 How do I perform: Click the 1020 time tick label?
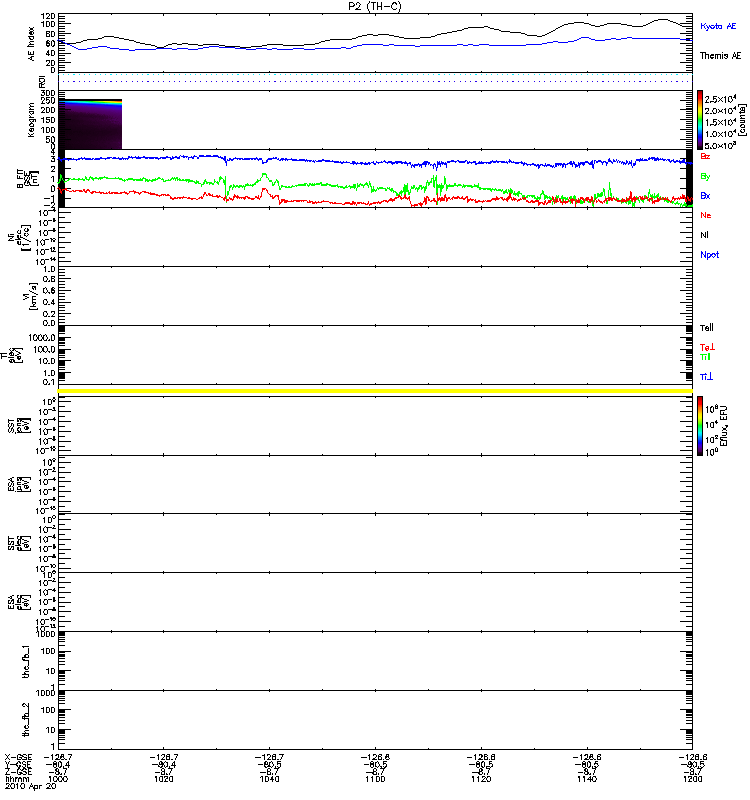164,779
